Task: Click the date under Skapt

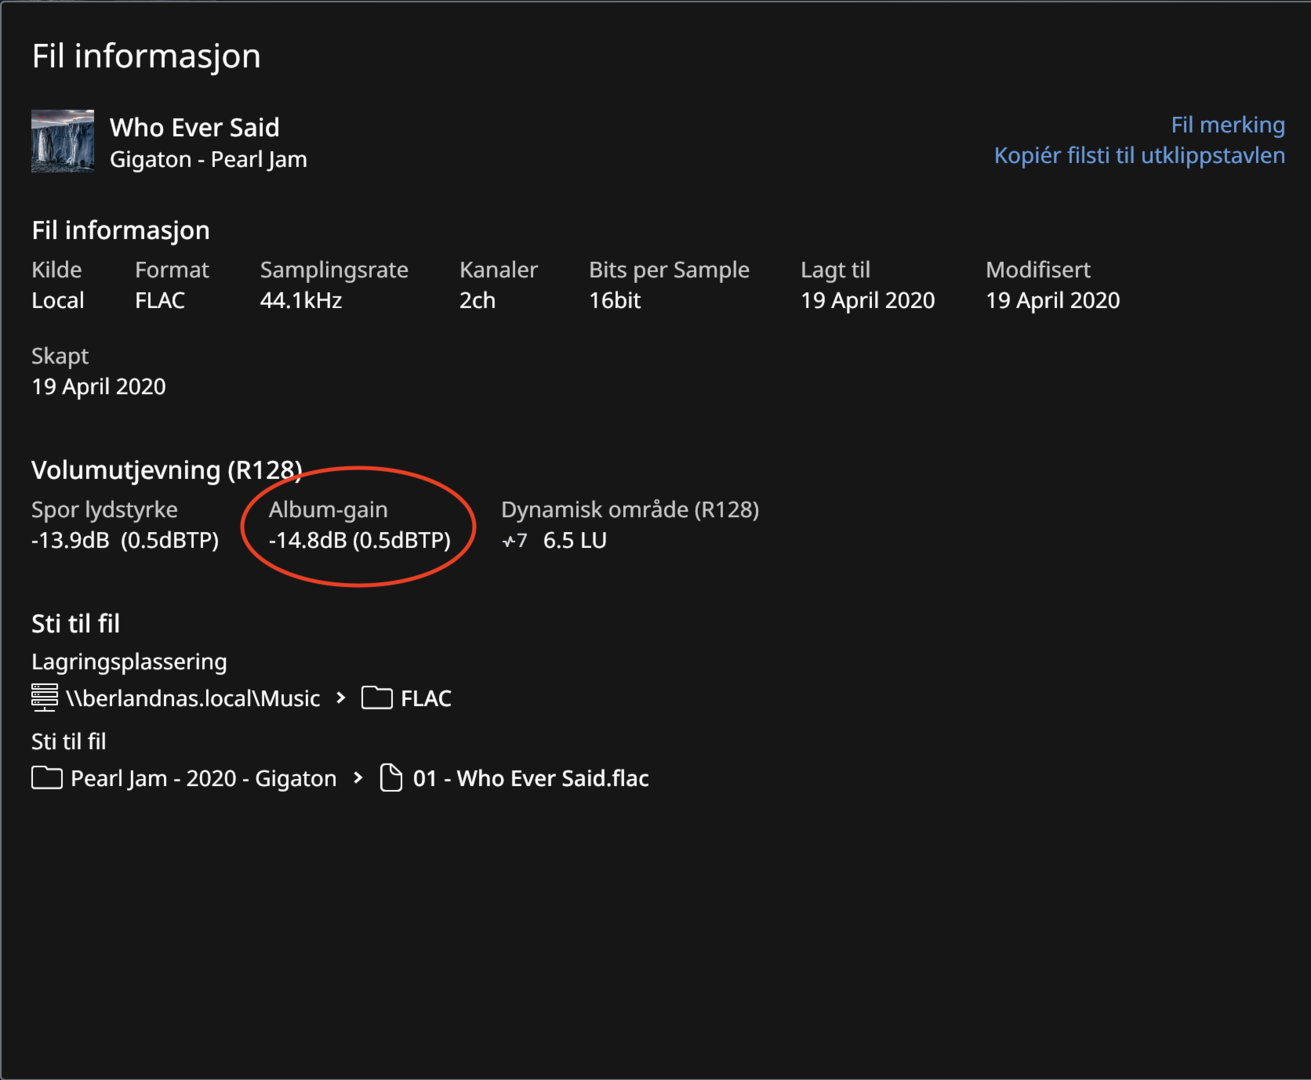Action: [99, 386]
